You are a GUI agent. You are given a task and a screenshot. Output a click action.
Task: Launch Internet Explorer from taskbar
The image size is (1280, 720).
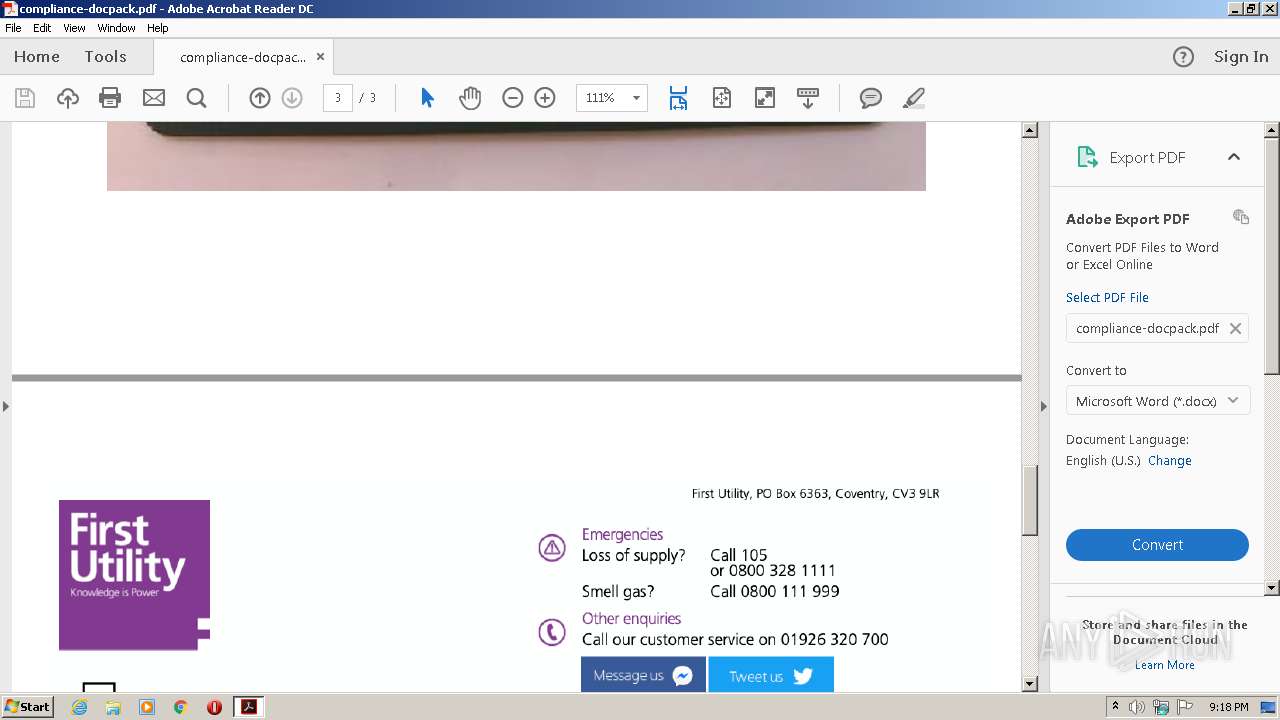coord(80,707)
